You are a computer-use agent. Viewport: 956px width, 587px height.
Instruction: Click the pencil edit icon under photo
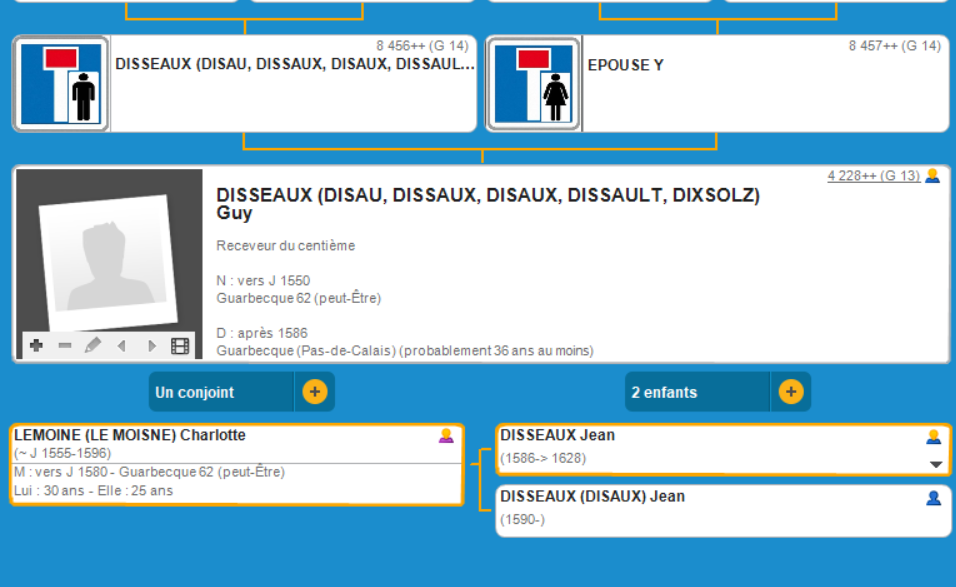click(93, 346)
